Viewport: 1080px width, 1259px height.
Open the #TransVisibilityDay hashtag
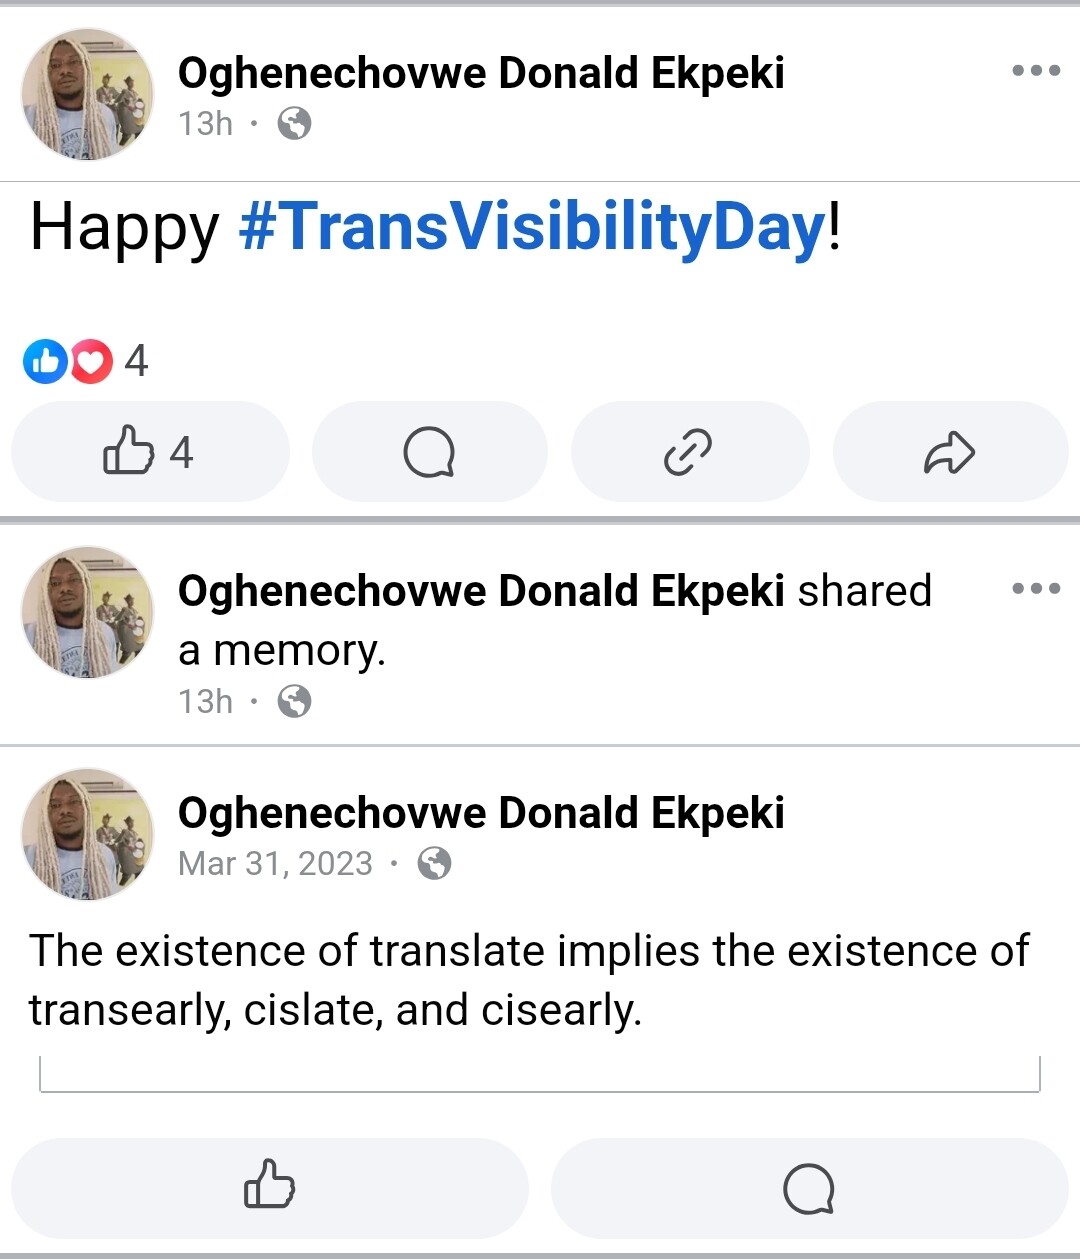click(x=533, y=227)
